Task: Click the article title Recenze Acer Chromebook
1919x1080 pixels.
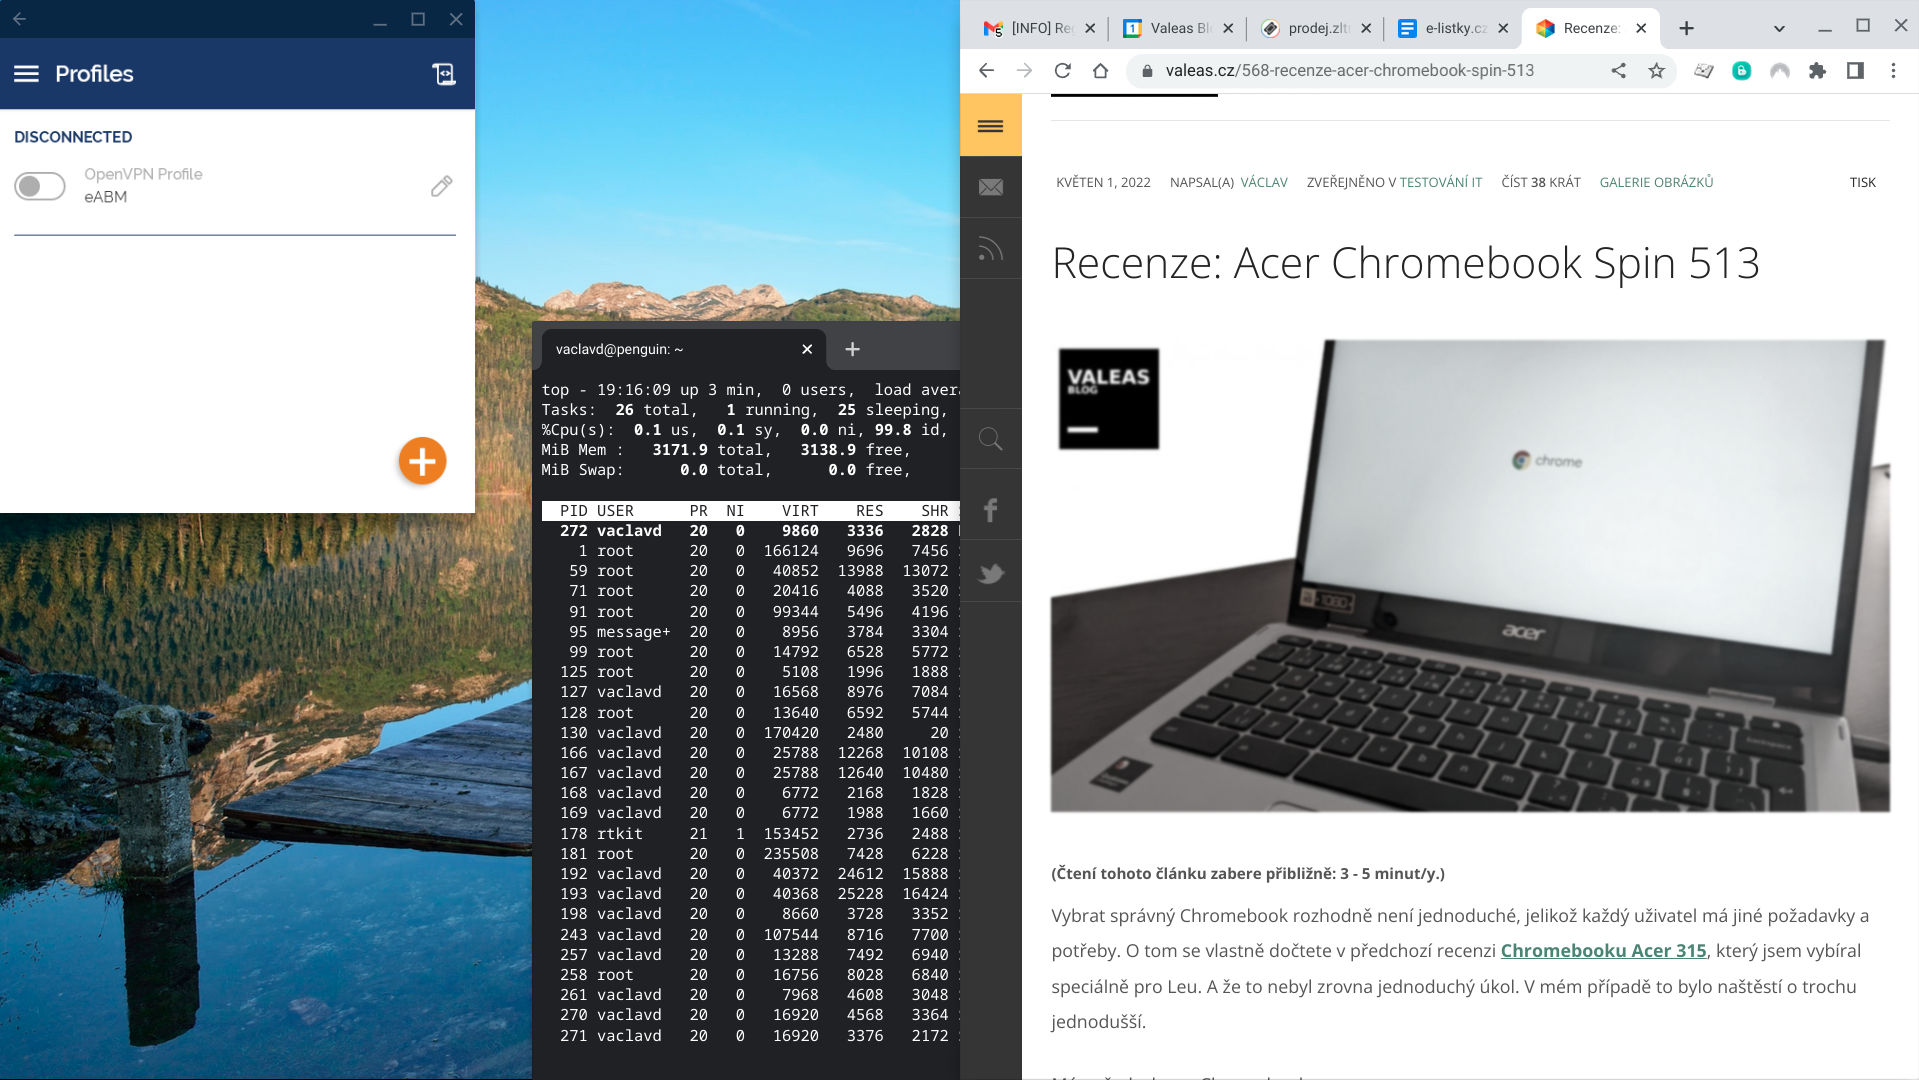Action: (x=1406, y=263)
